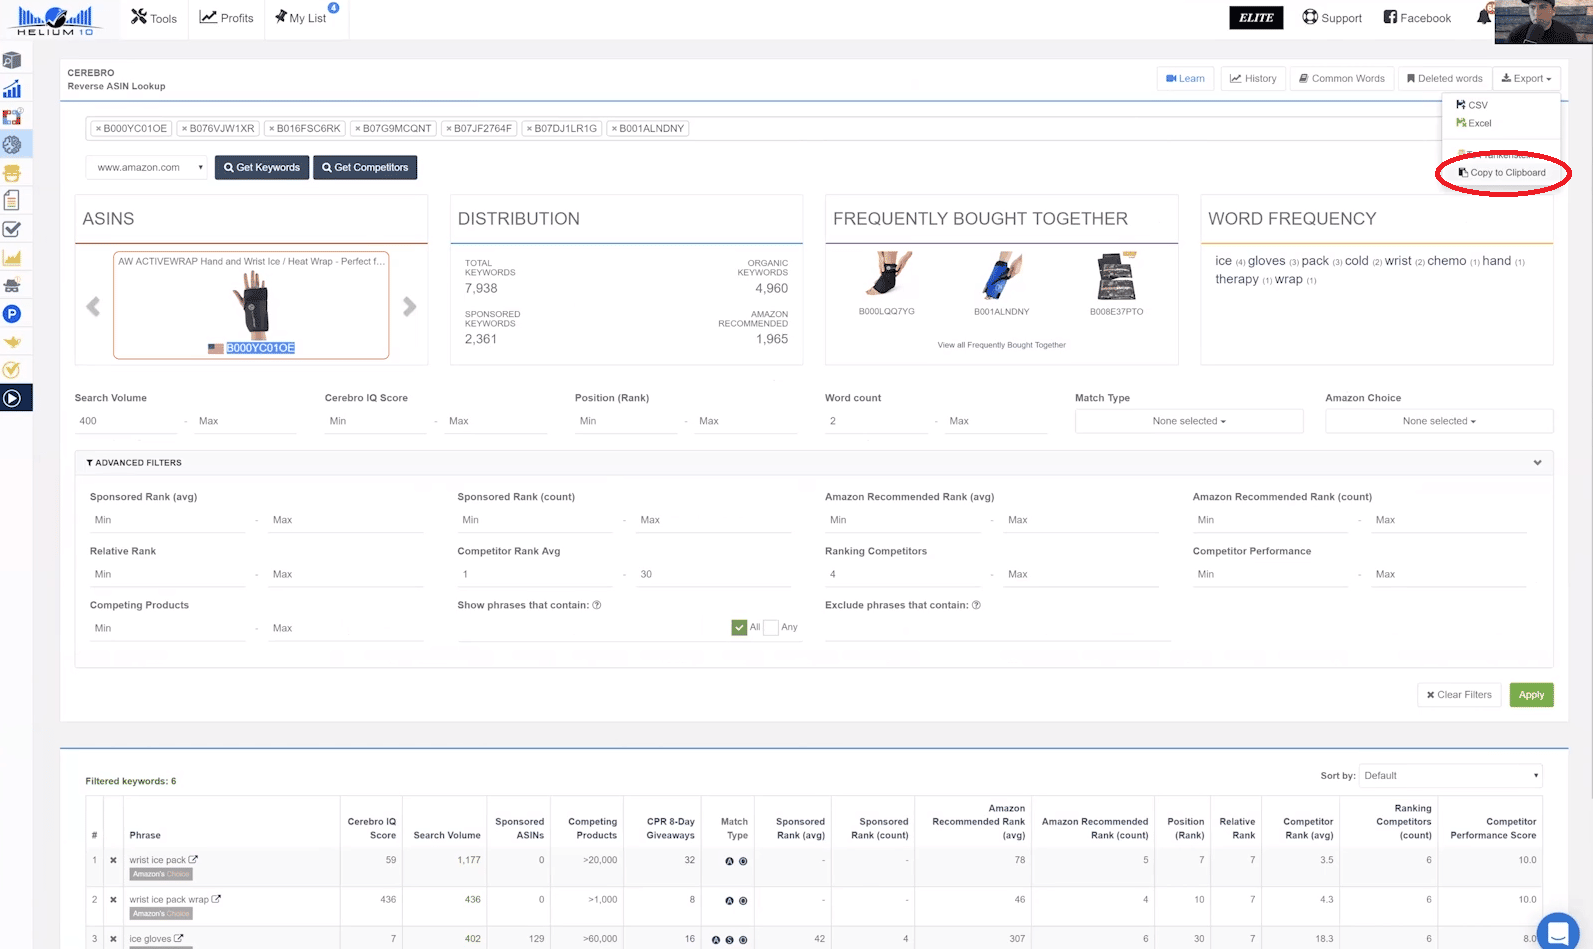Open Black Box product research sidebar icon
Screen dimensions: 1593x949
click(12, 60)
